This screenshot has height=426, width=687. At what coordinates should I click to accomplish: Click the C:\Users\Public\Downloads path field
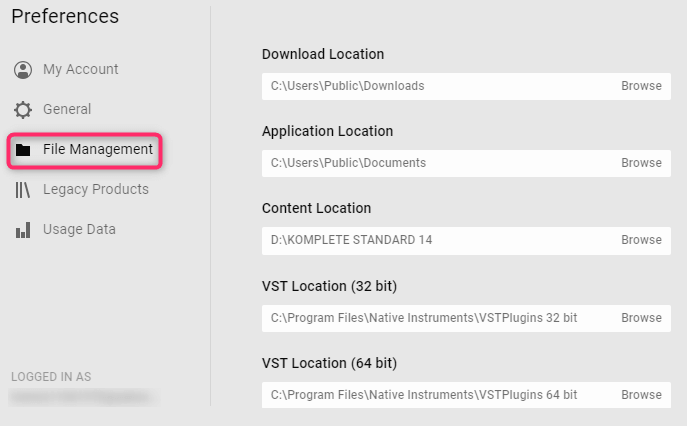tap(466, 86)
